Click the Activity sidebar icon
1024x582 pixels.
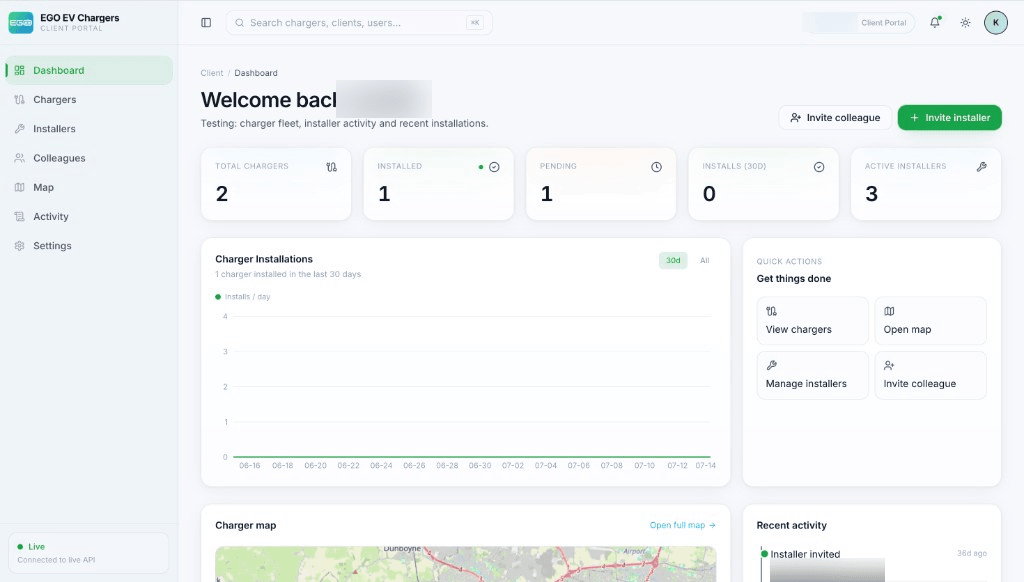[x=20, y=217]
